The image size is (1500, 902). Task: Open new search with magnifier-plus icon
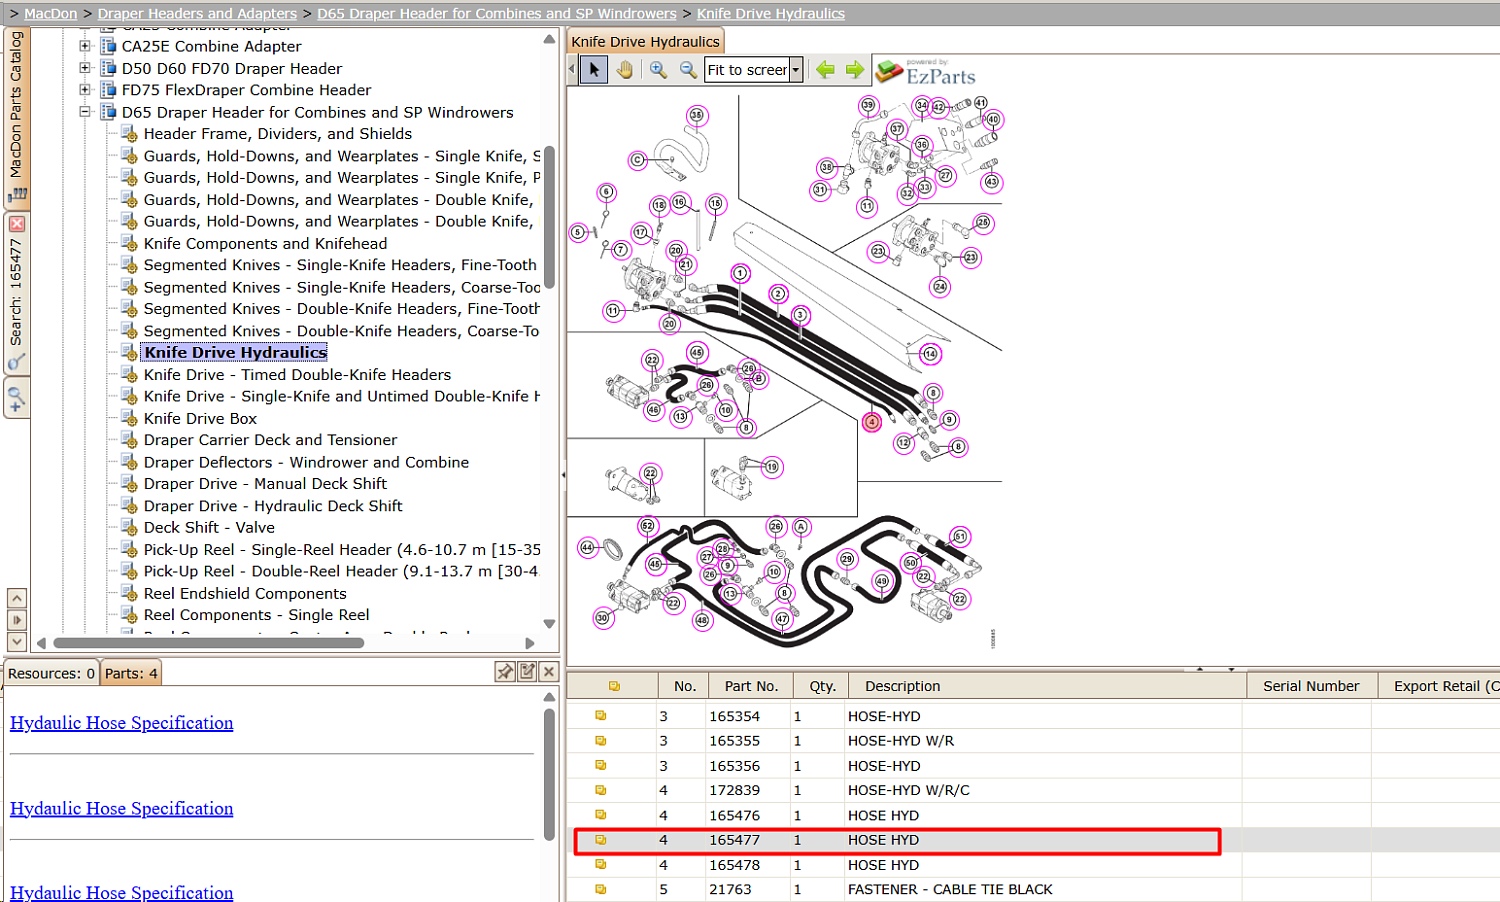click(x=17, y=399)
